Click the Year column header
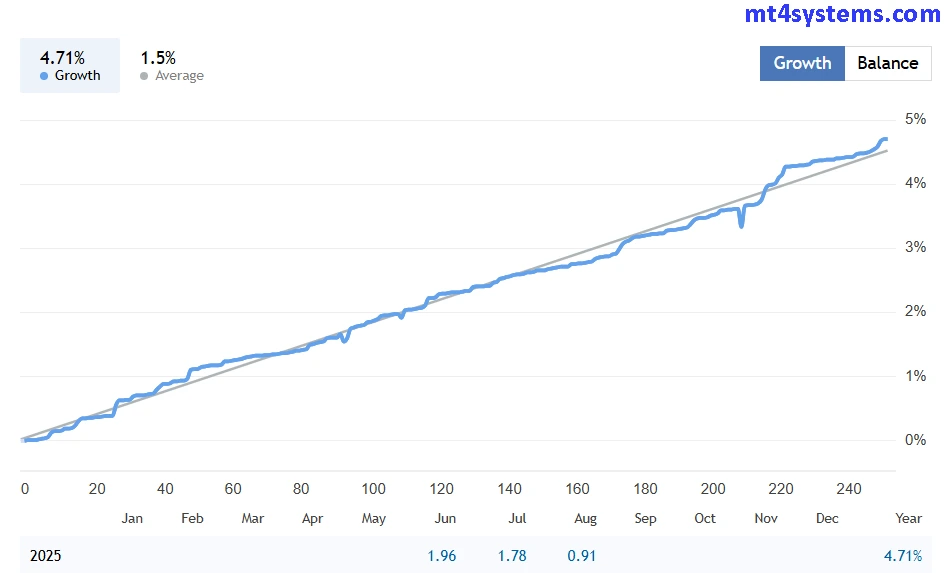The image size is (947, 573). pyautogui.click(x=908, y=518)
